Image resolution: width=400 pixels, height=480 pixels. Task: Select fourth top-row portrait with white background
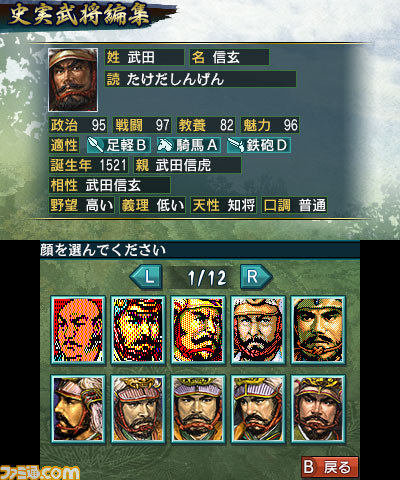click(x=258, y=330)
